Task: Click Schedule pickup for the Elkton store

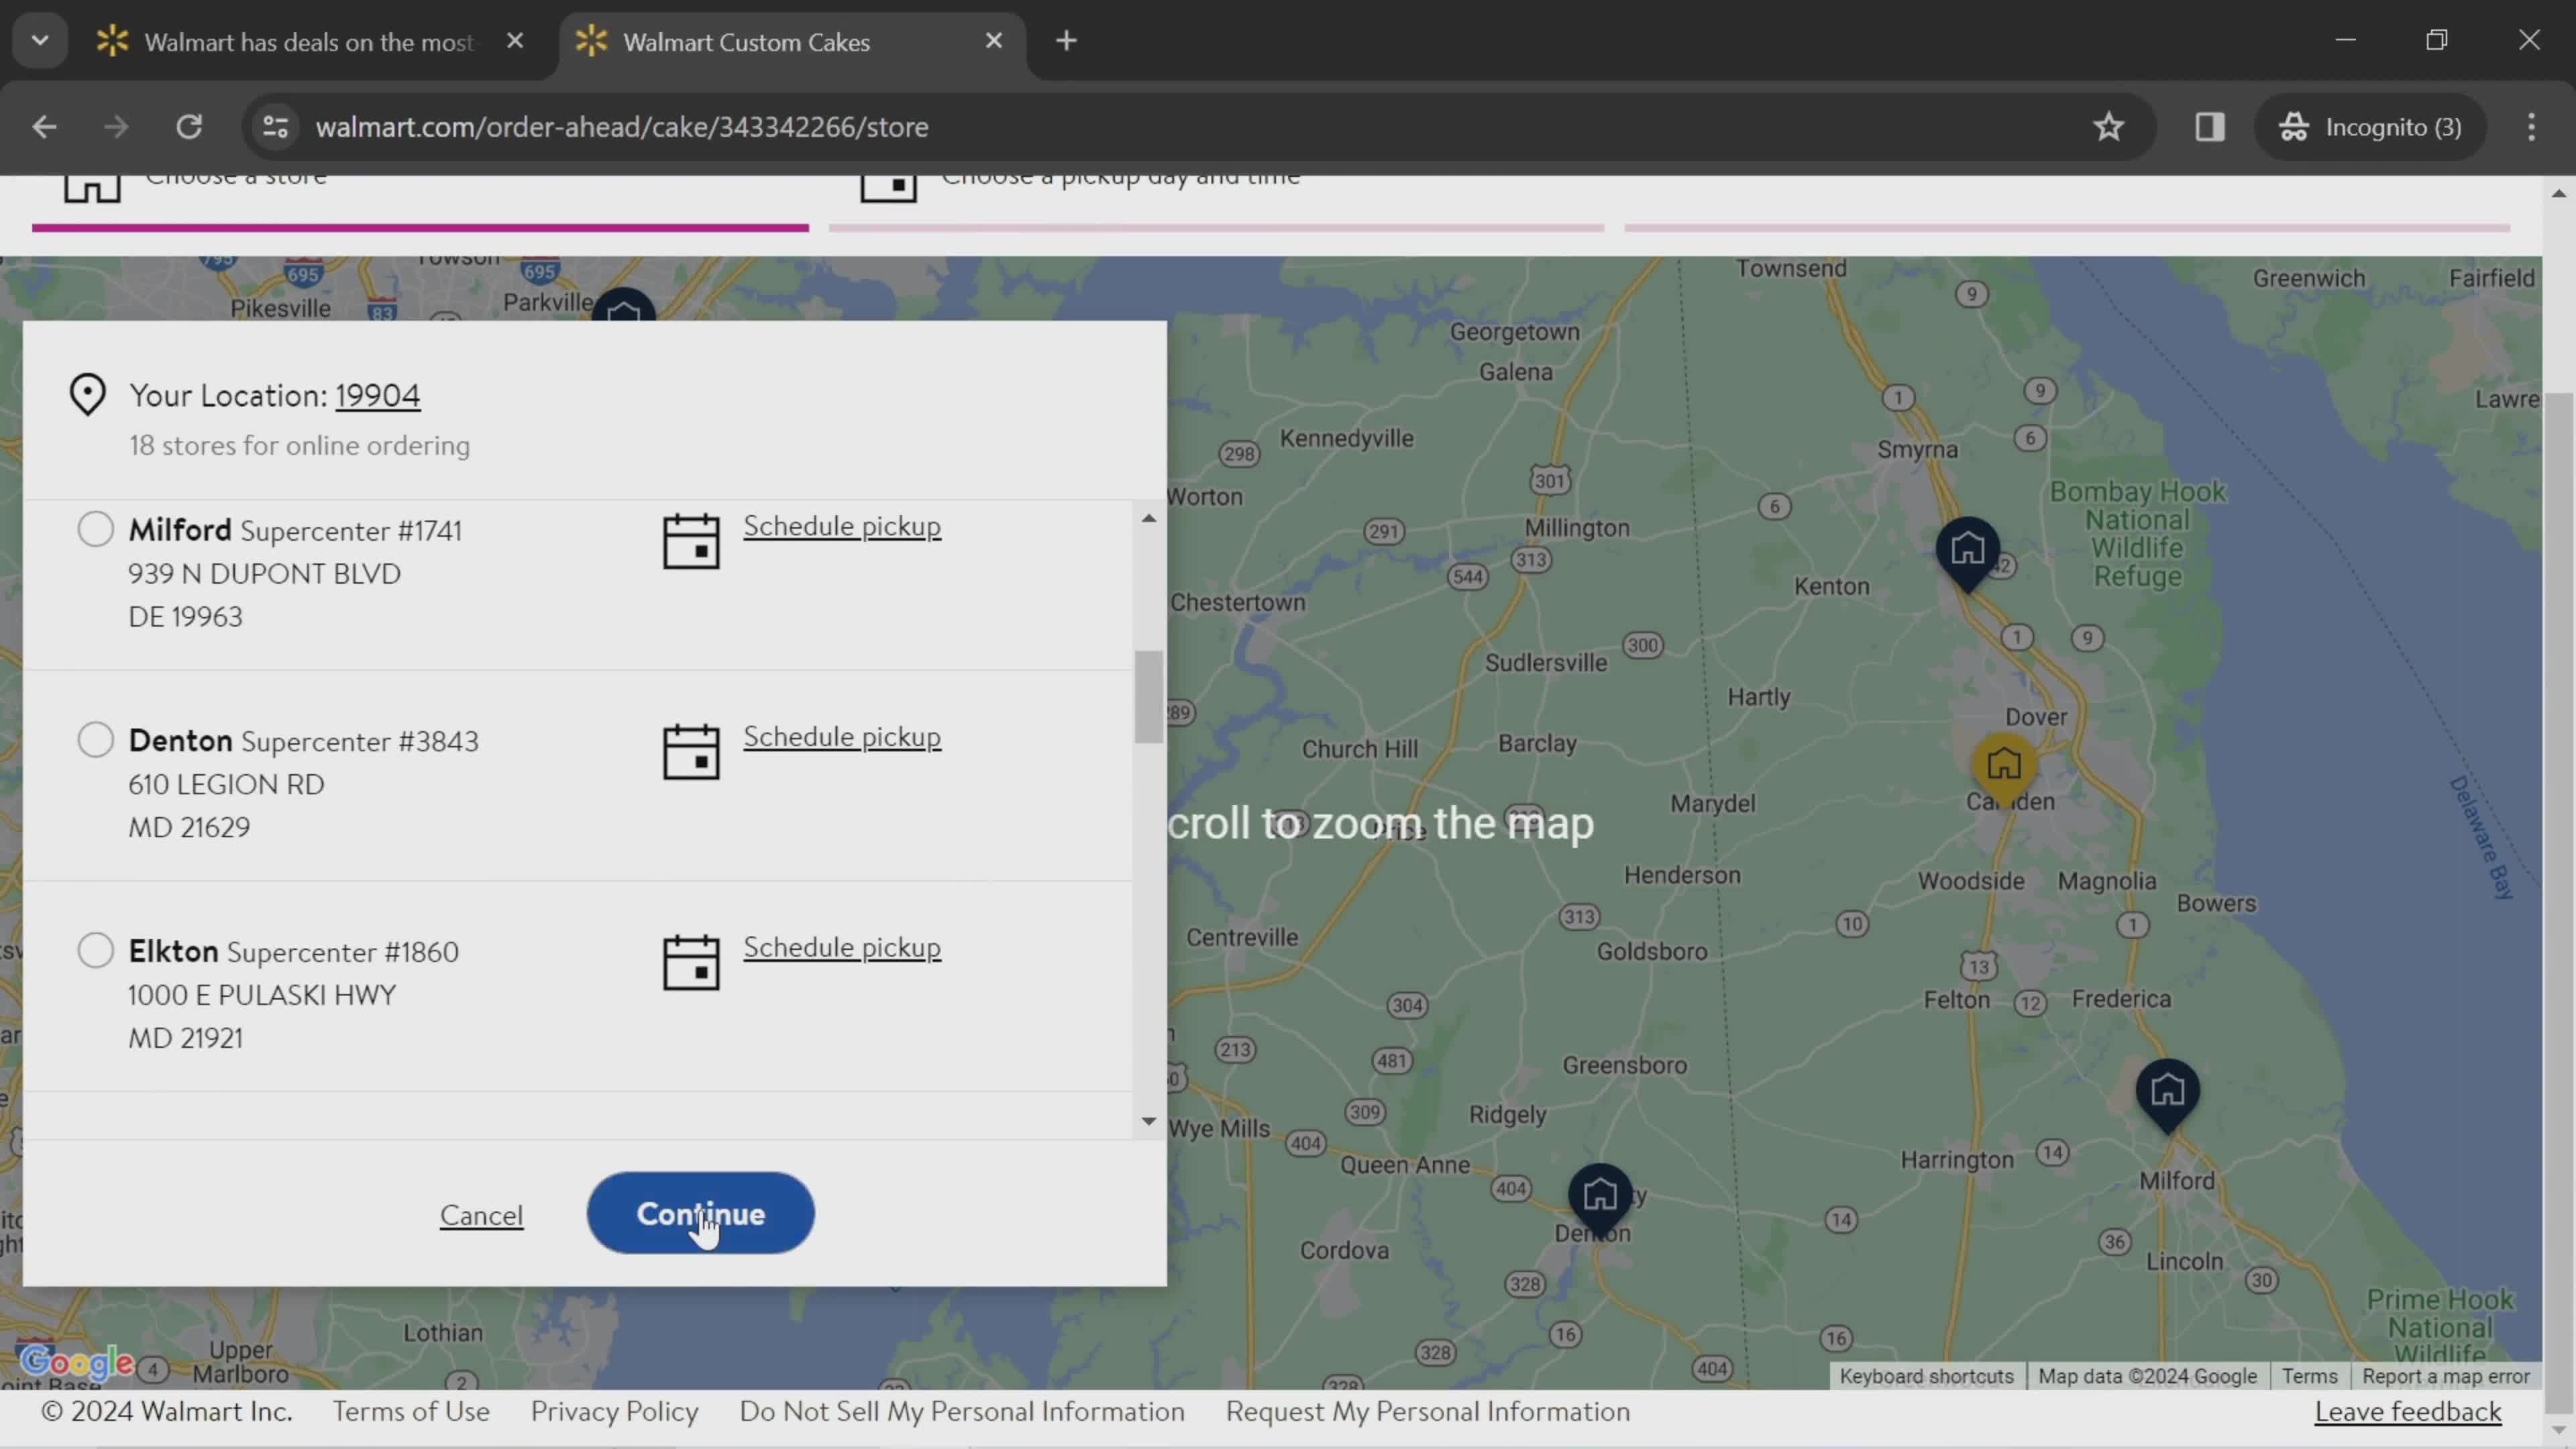Action: click(x=842, y=947)
